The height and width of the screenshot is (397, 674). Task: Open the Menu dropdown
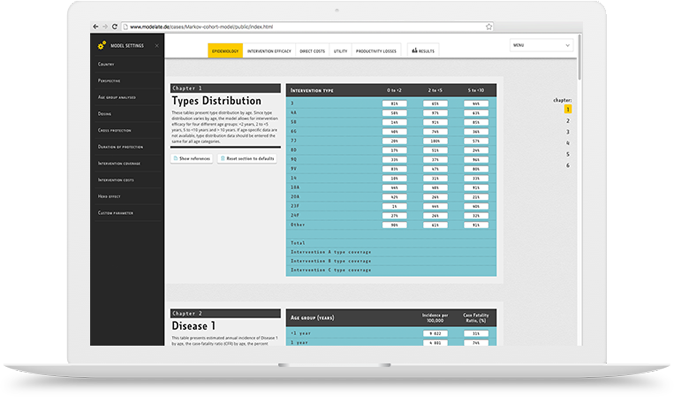coord(541,45)
